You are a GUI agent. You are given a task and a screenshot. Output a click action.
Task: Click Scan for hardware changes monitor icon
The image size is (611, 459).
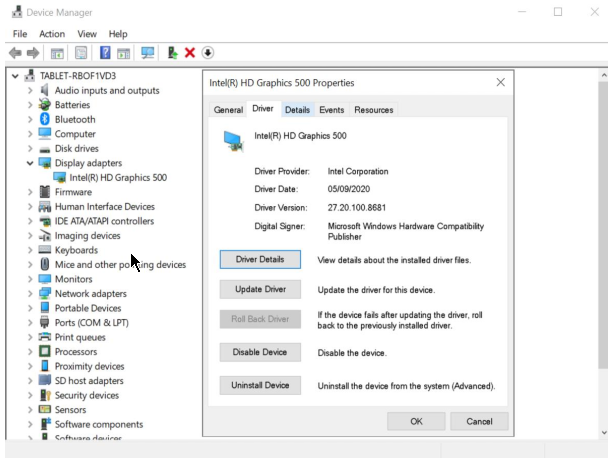point(148,53)
